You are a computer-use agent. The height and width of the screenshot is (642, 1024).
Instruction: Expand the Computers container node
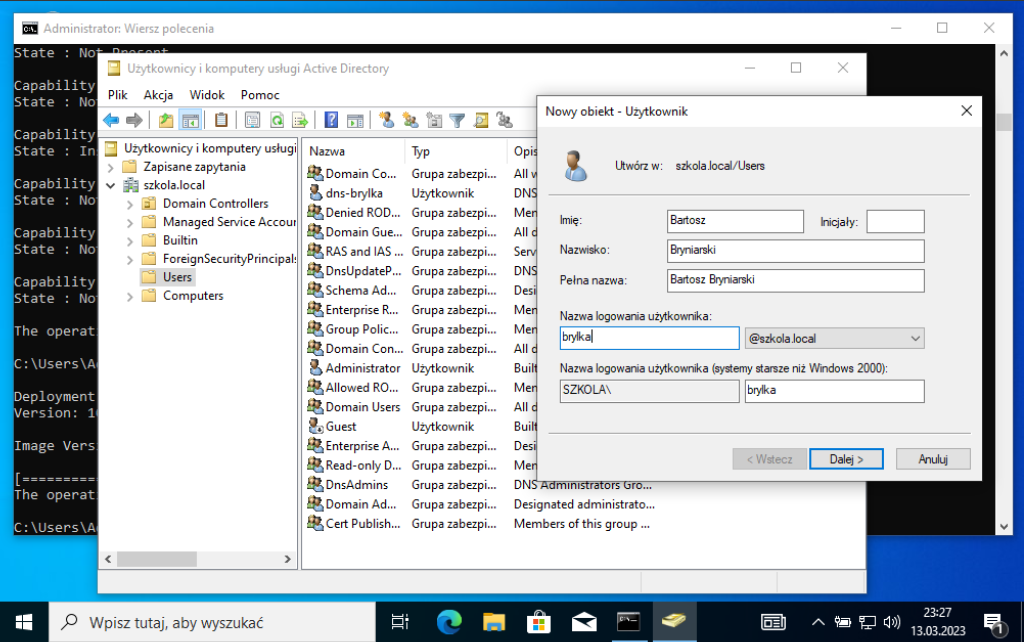point(129,297)
